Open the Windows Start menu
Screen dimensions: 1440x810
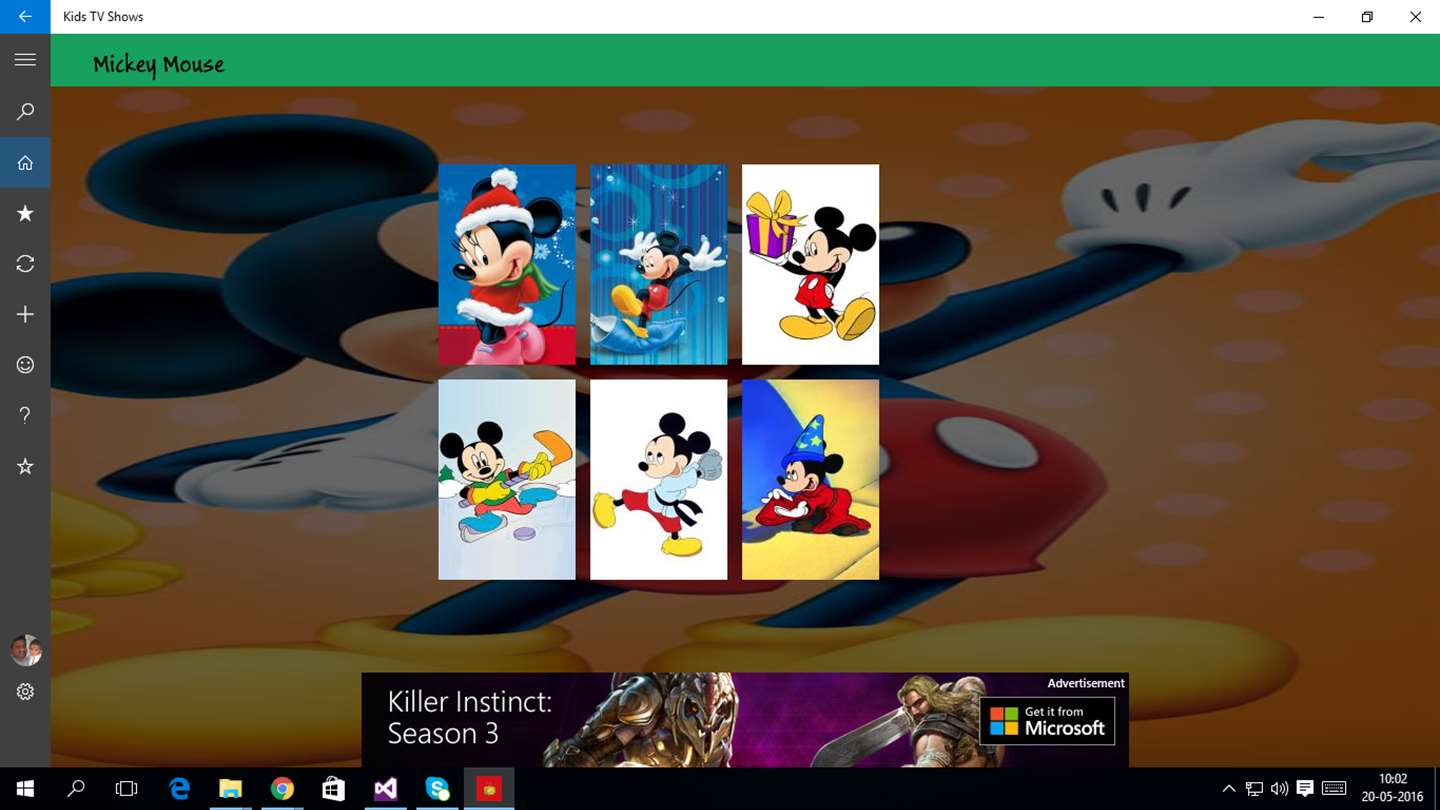coord(25,789)
